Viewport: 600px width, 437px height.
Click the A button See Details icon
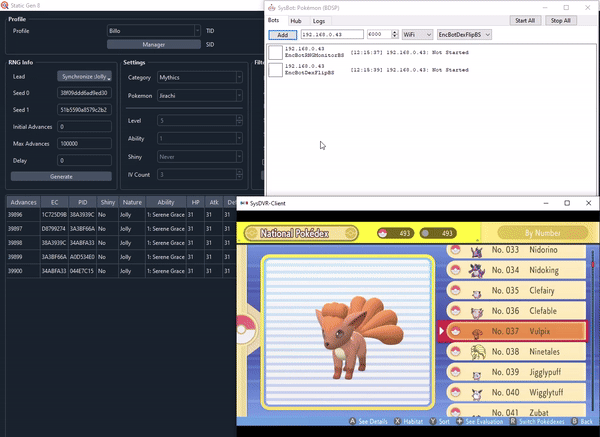point(353,421)
